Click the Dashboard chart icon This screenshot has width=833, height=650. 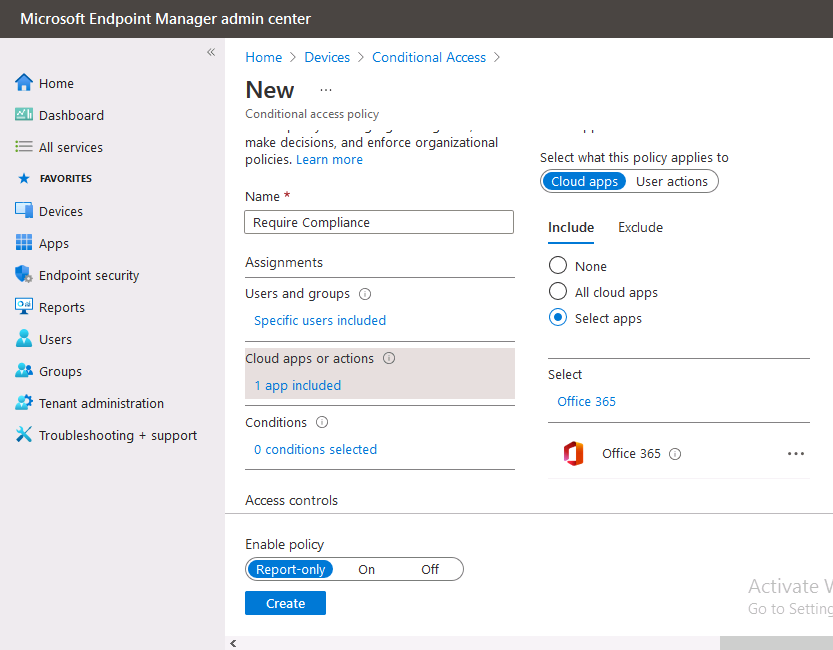coord(23,115)
